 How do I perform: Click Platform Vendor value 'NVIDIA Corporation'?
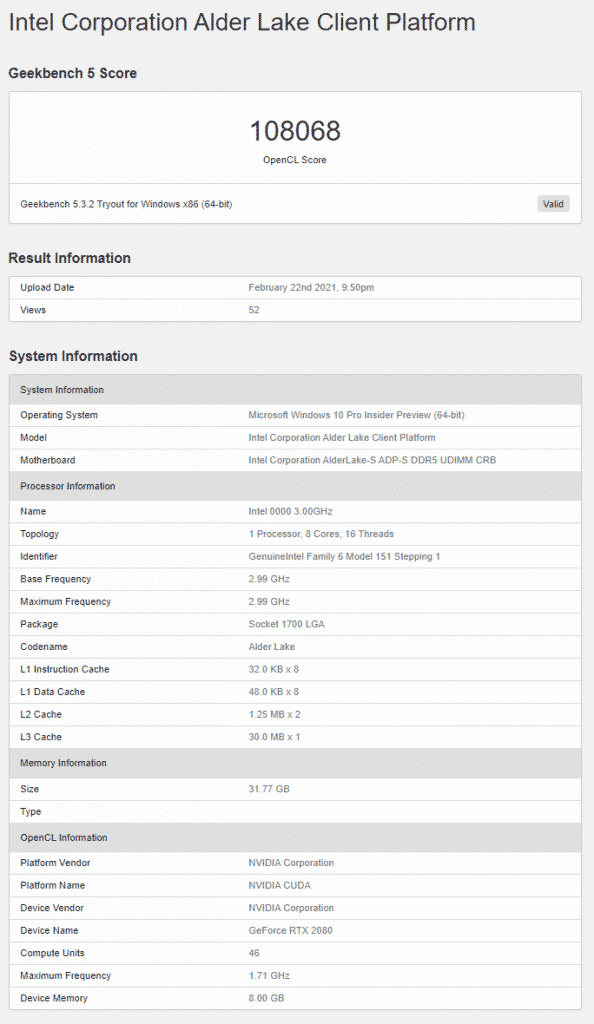(x=291, y=863)
